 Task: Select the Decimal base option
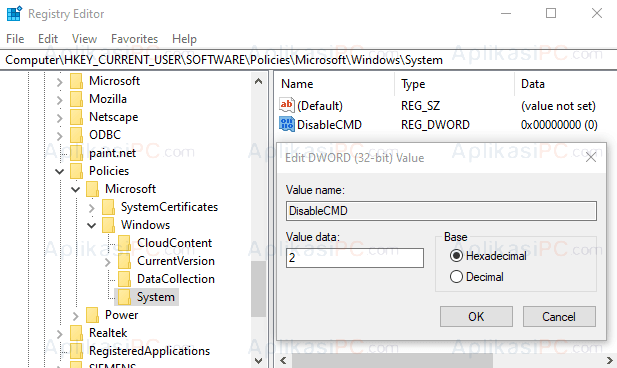click(x=456, y=277)
